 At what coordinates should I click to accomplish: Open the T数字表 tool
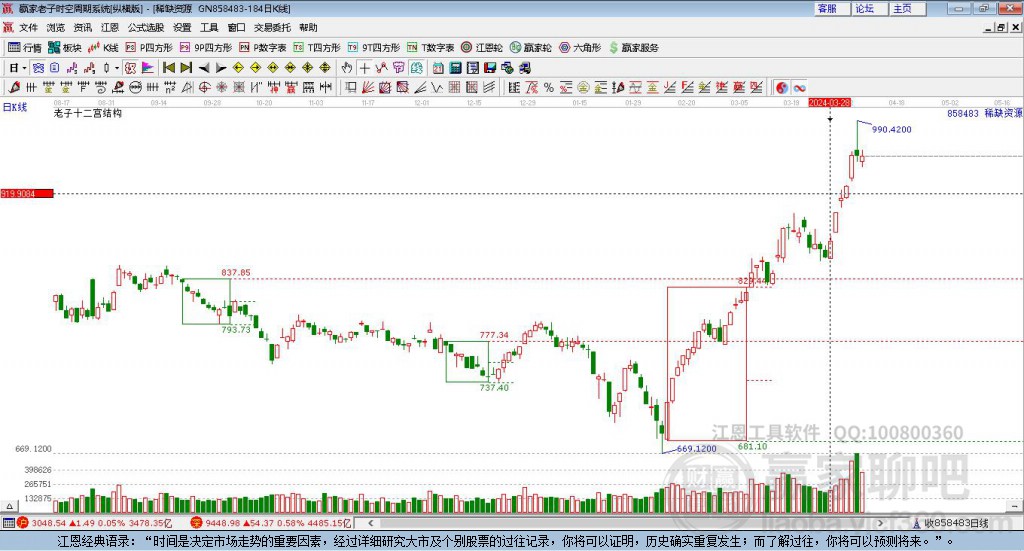point(430,48)
